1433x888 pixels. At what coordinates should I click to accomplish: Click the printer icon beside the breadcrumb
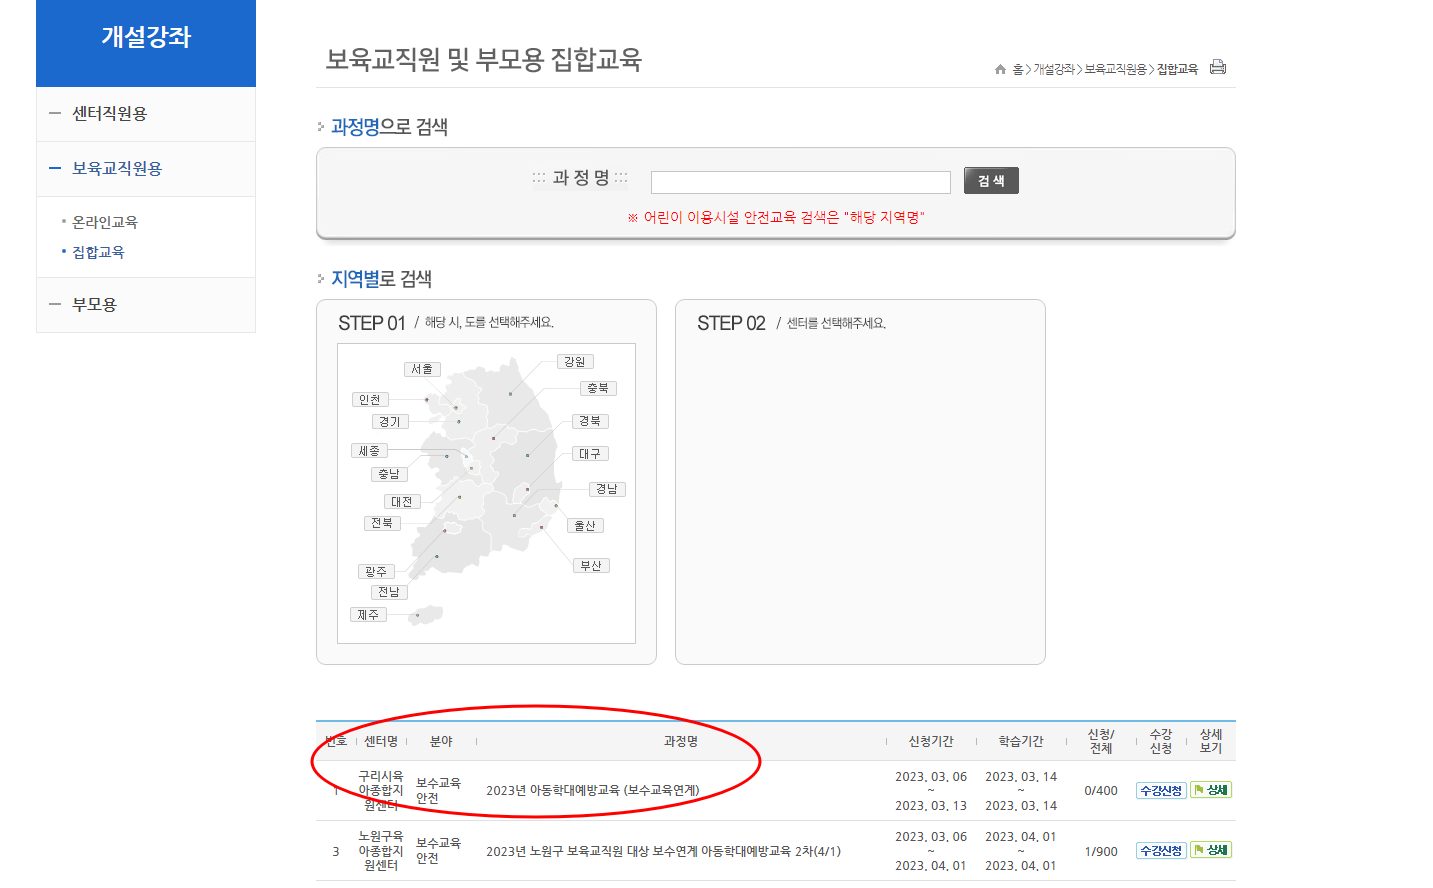tap(1217, 67)
